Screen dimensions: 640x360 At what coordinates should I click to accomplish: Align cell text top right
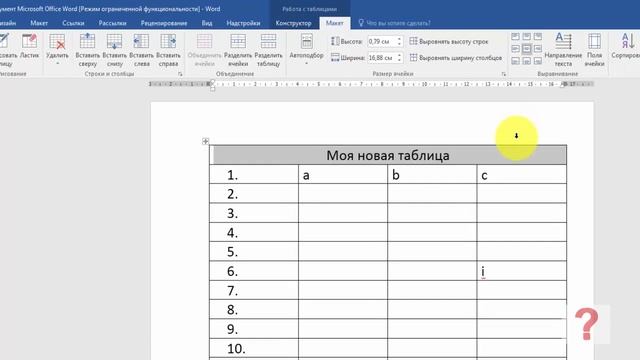pyautogui.click(x=538, y=37)
